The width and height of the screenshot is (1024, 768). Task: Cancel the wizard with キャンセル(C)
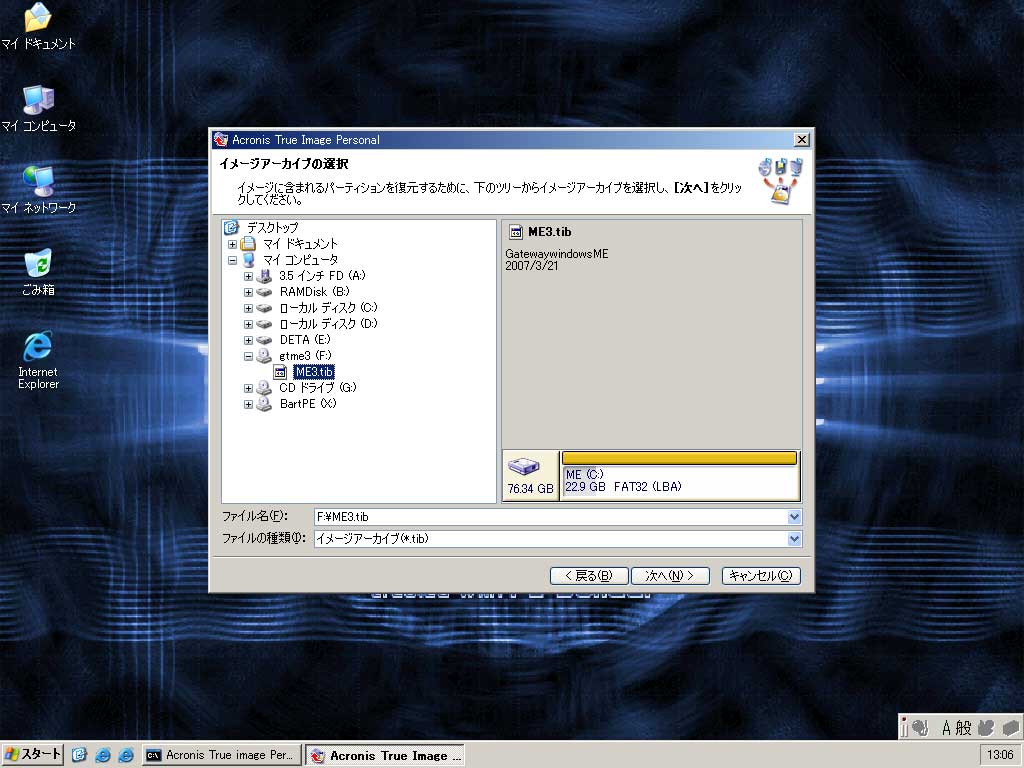click(x=761, y=576)
